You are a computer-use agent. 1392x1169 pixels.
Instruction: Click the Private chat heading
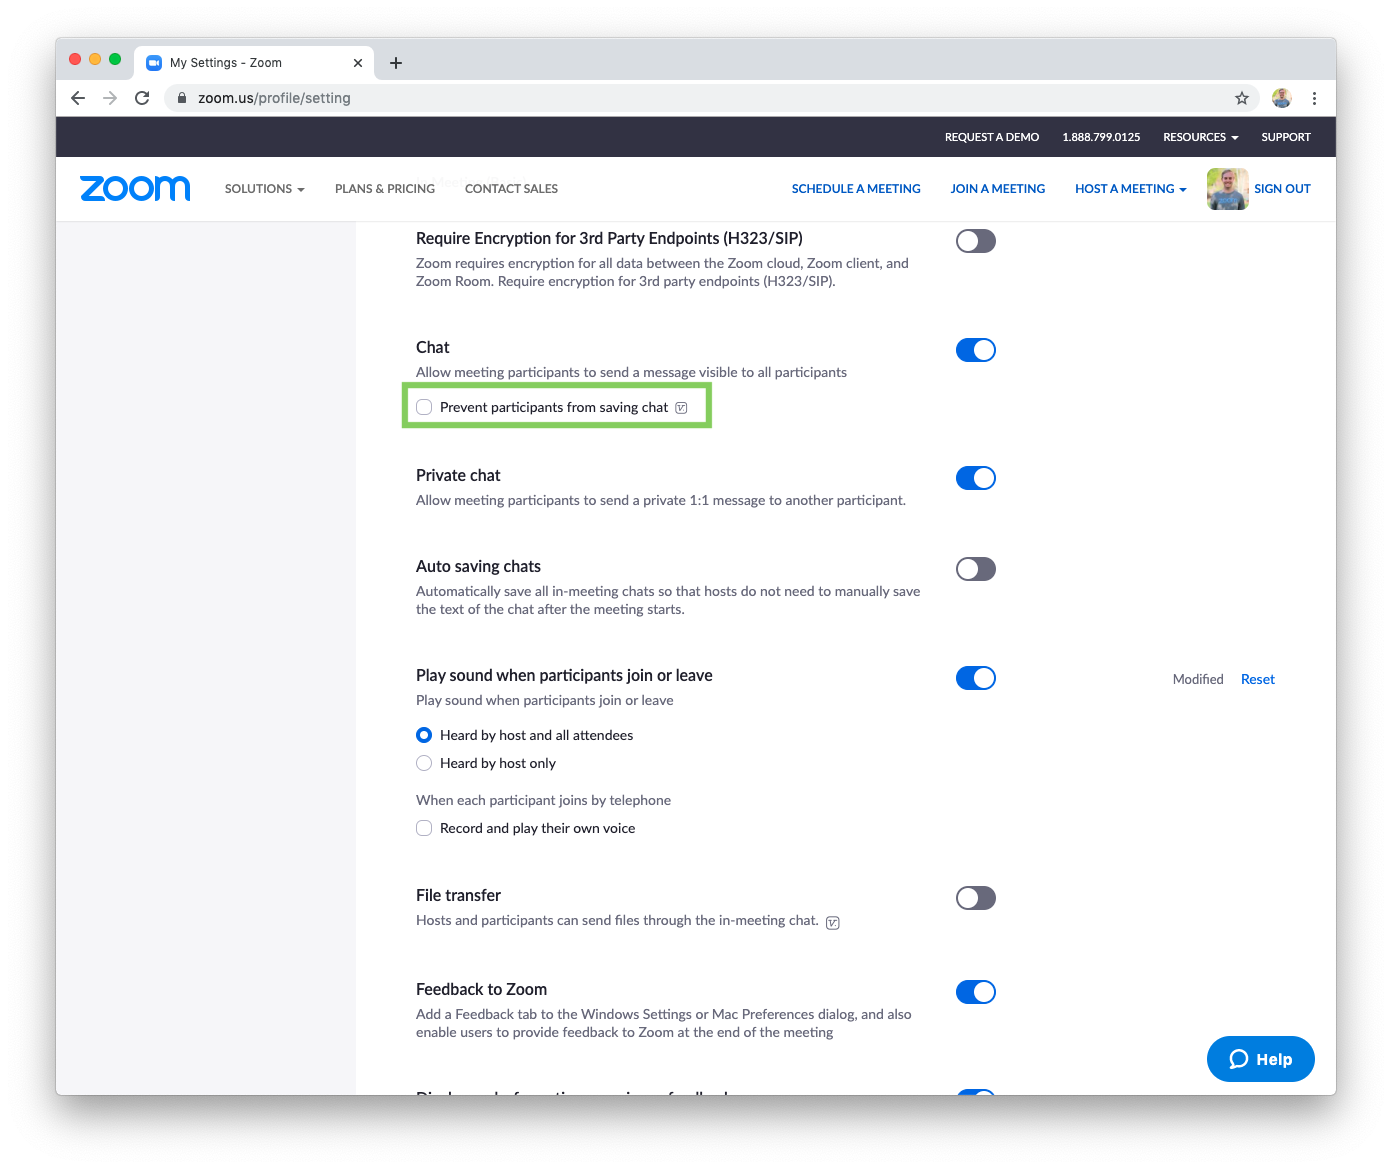pos(458,475)
